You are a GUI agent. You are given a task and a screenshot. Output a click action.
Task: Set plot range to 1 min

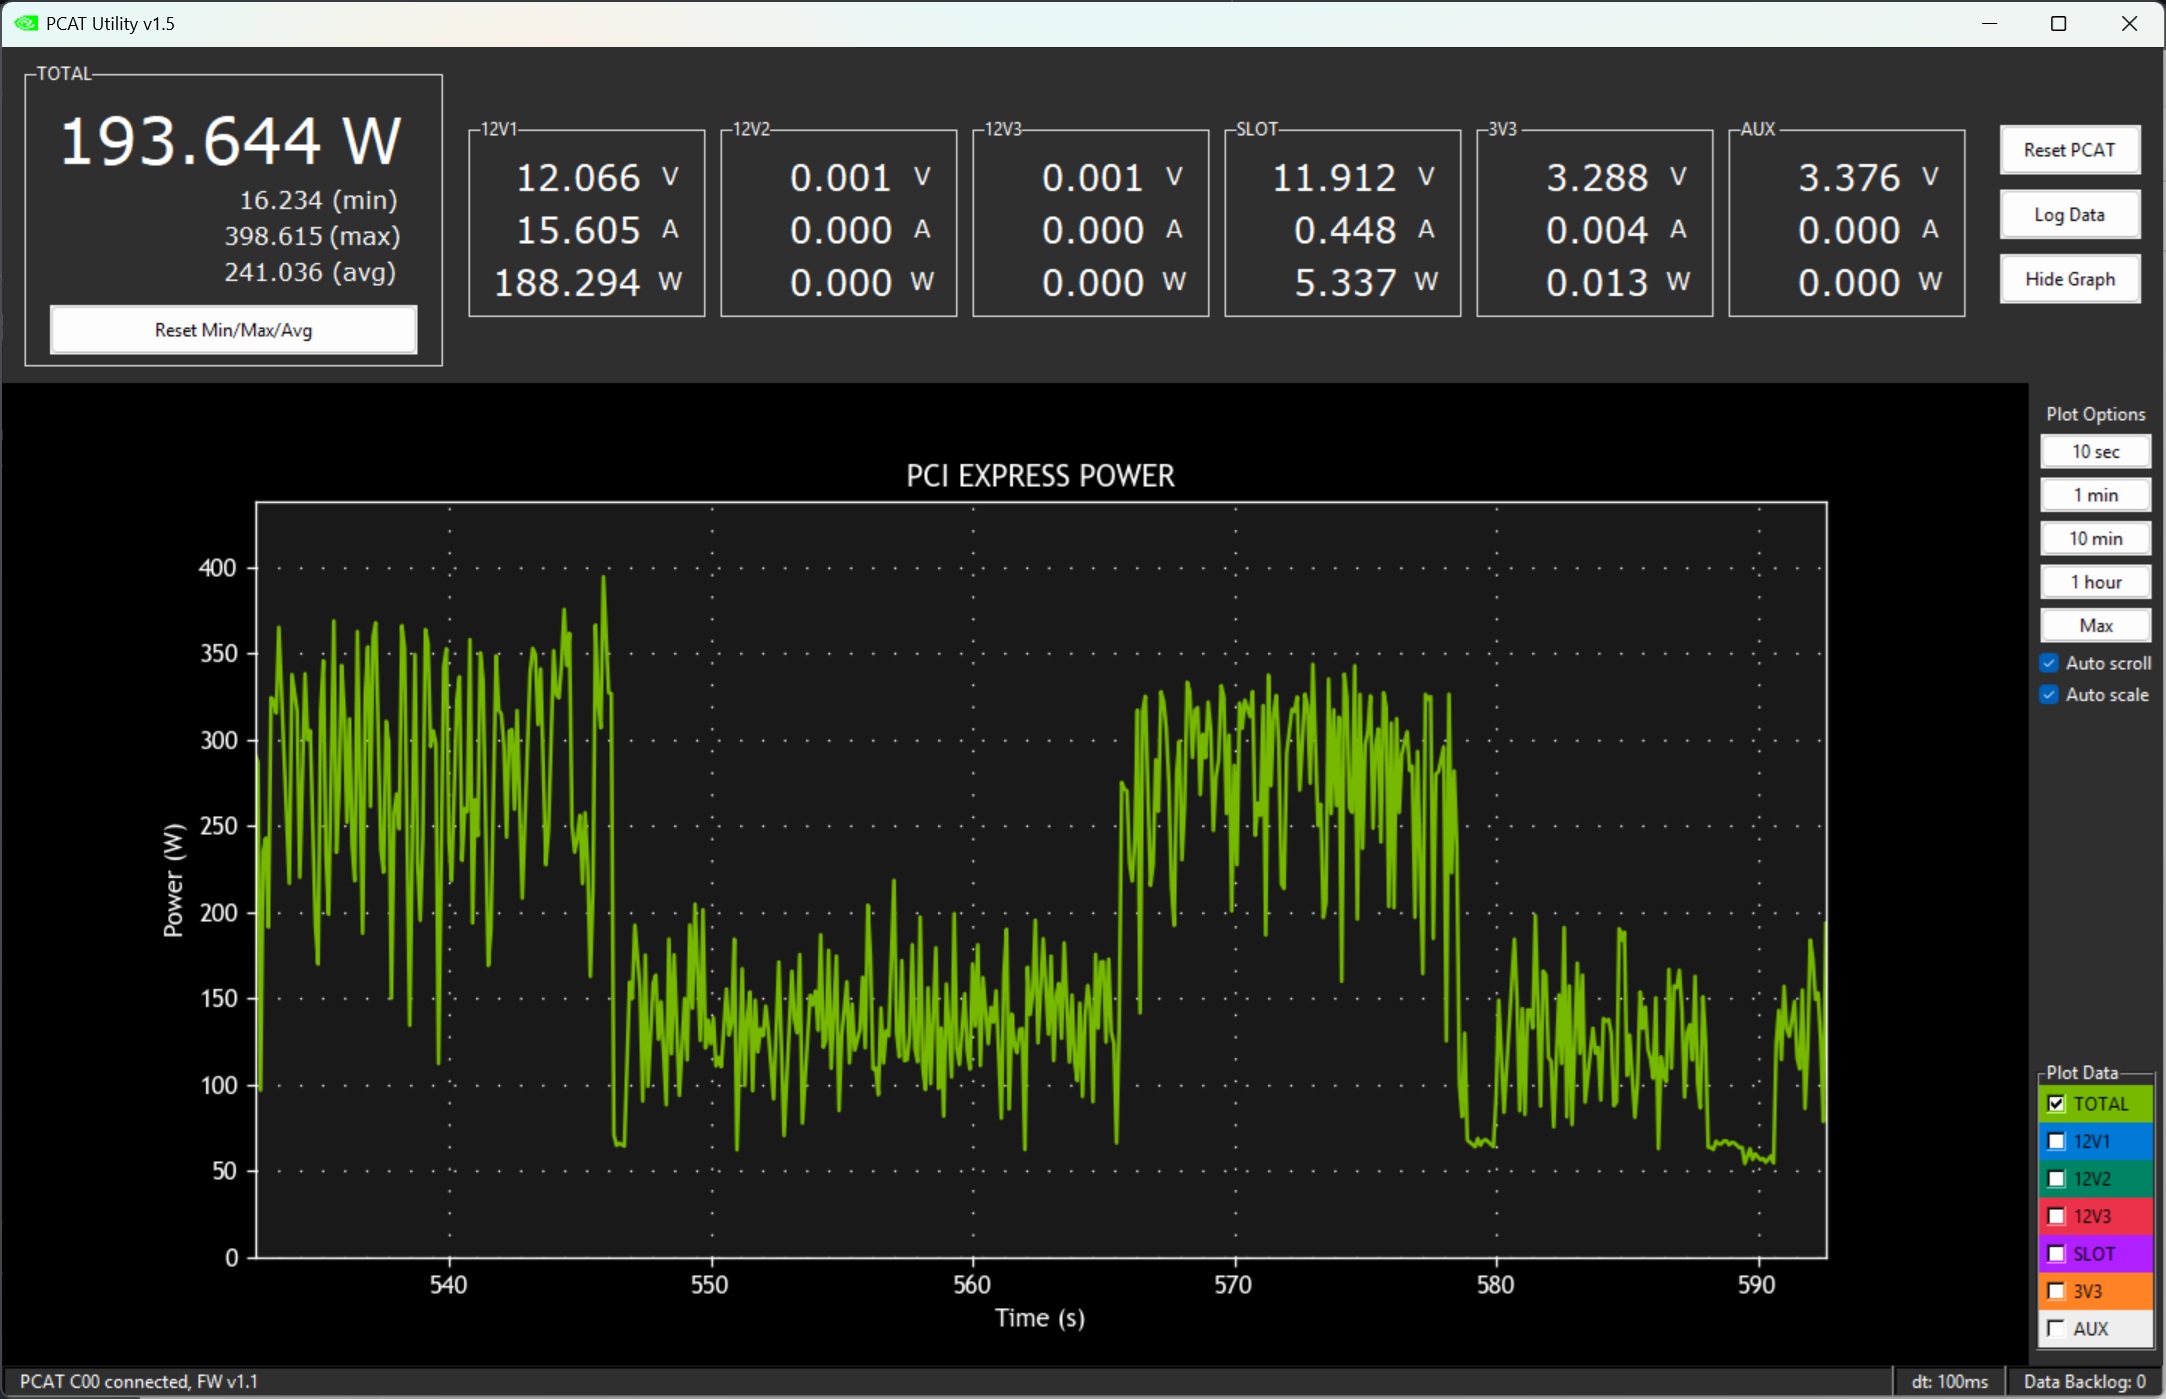tap(2095, 495)
